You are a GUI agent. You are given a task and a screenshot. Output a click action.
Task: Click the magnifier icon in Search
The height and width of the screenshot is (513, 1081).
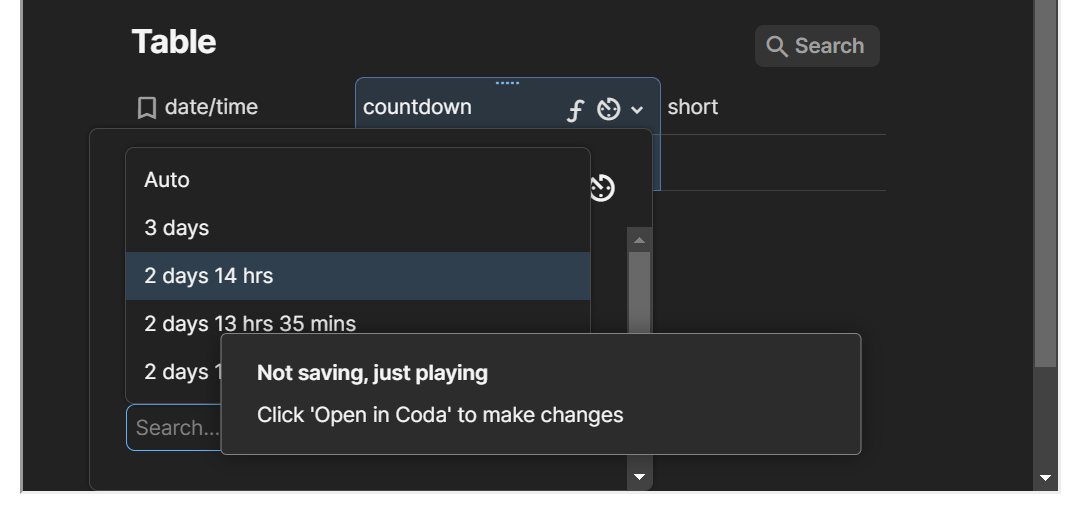(x=777, y=46)
